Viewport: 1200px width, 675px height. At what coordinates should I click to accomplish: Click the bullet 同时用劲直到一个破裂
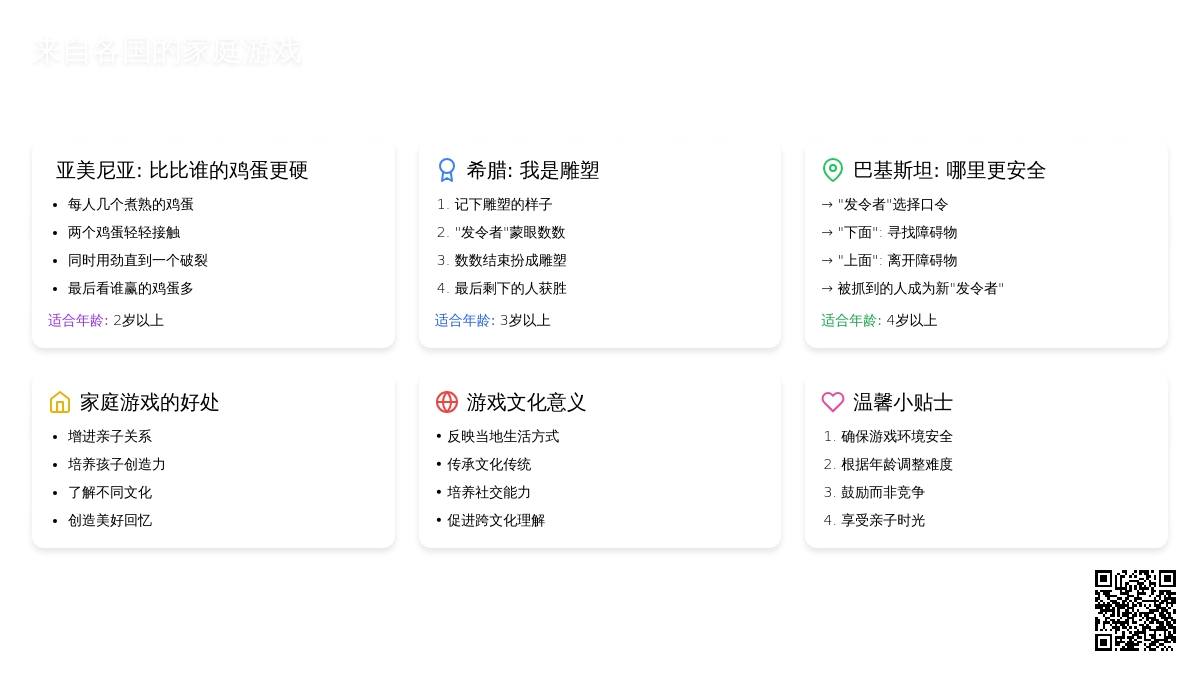coord(138,260)
